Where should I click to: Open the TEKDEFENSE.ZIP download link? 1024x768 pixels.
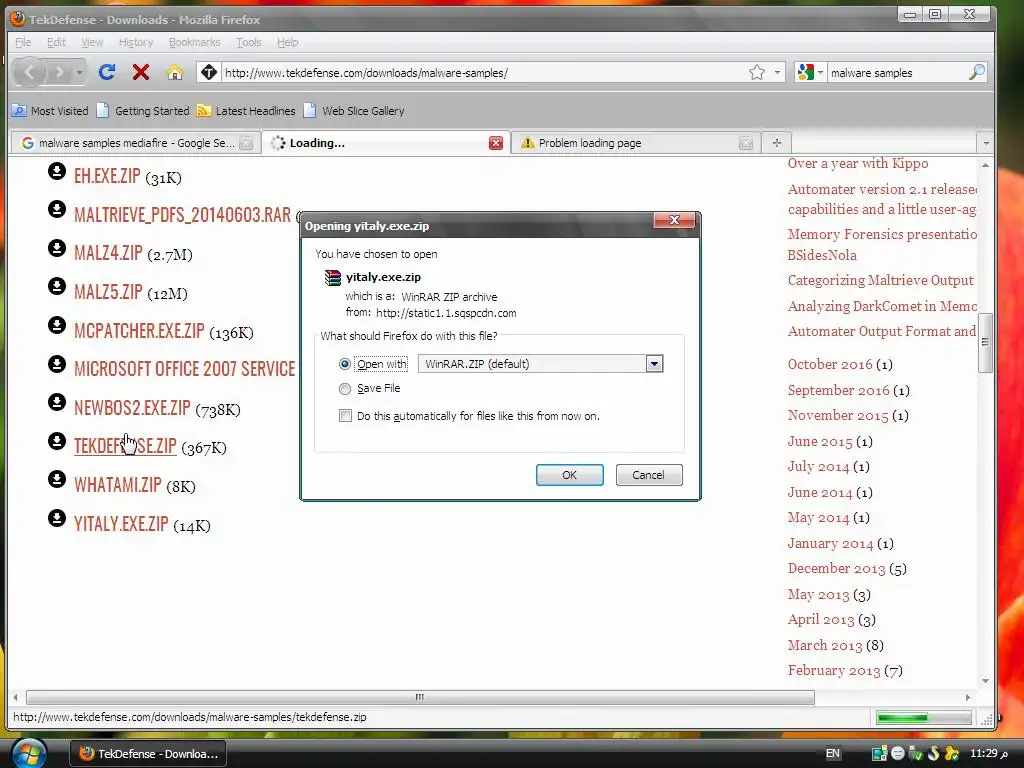pos(125,446)
